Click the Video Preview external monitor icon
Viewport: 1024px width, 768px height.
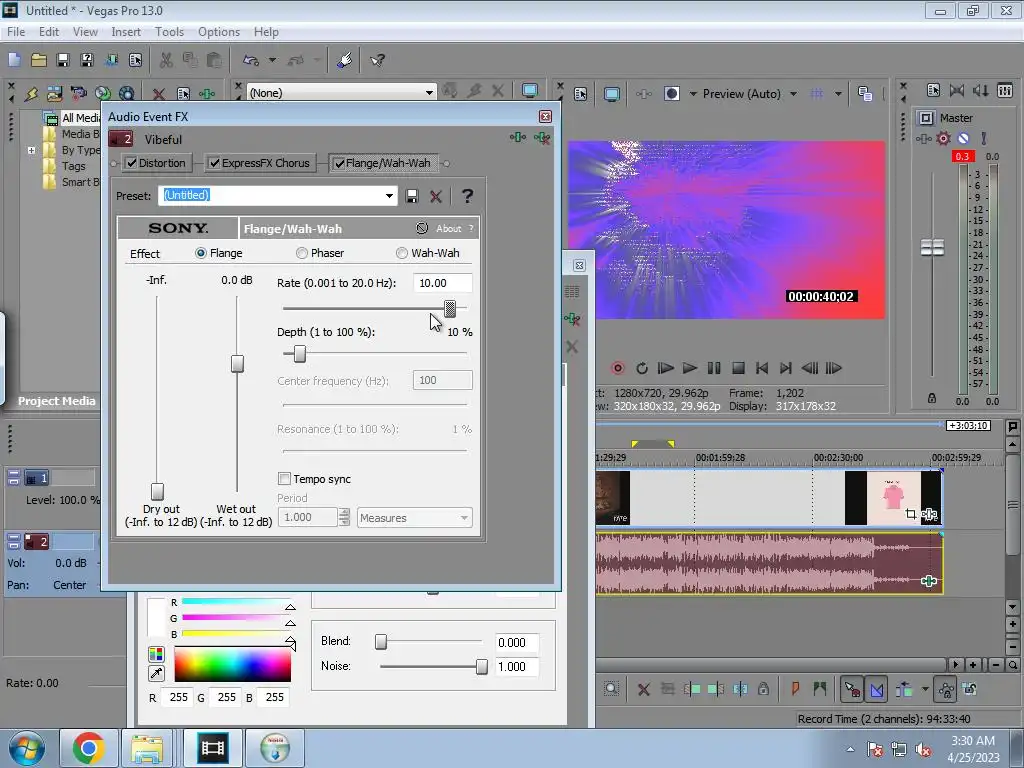click(612, 93)
